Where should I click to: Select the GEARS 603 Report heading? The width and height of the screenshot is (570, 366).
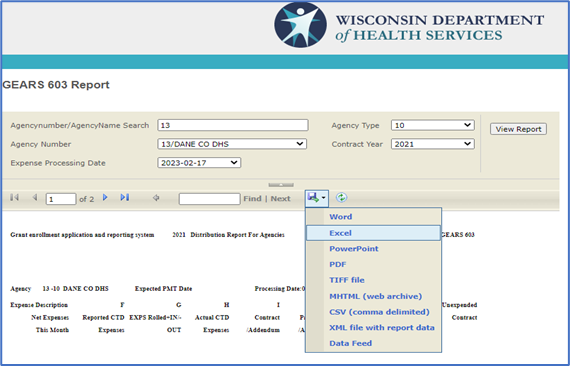pyautogui.click(x=56, y=85)
